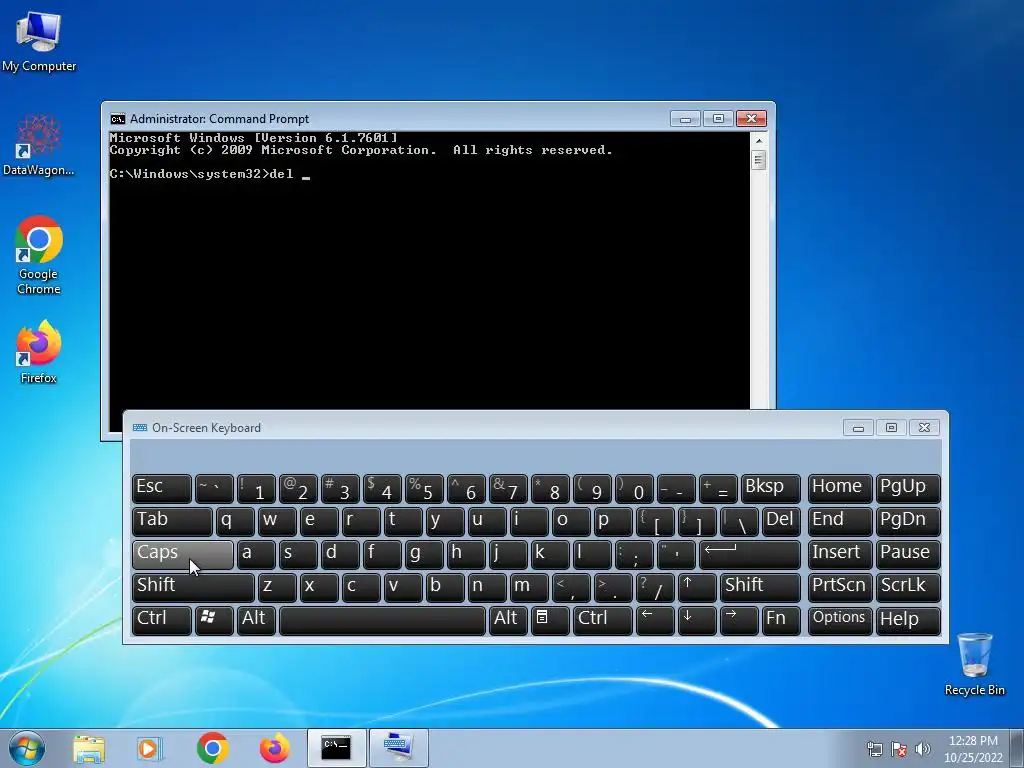Focus the Command Prompt console area
Viewport: 1024px width, 768px height.
429,270
